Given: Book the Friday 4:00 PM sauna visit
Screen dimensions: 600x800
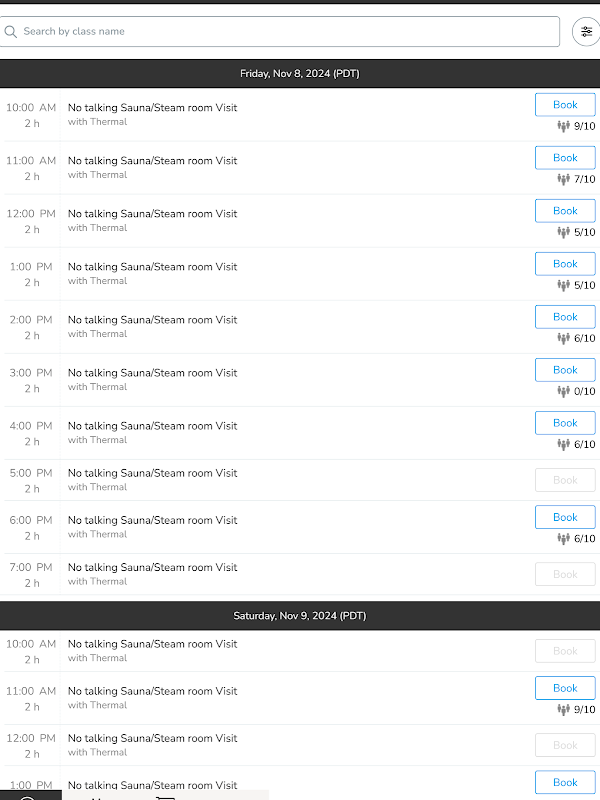Looking at the screenshot, I should 565,423.
